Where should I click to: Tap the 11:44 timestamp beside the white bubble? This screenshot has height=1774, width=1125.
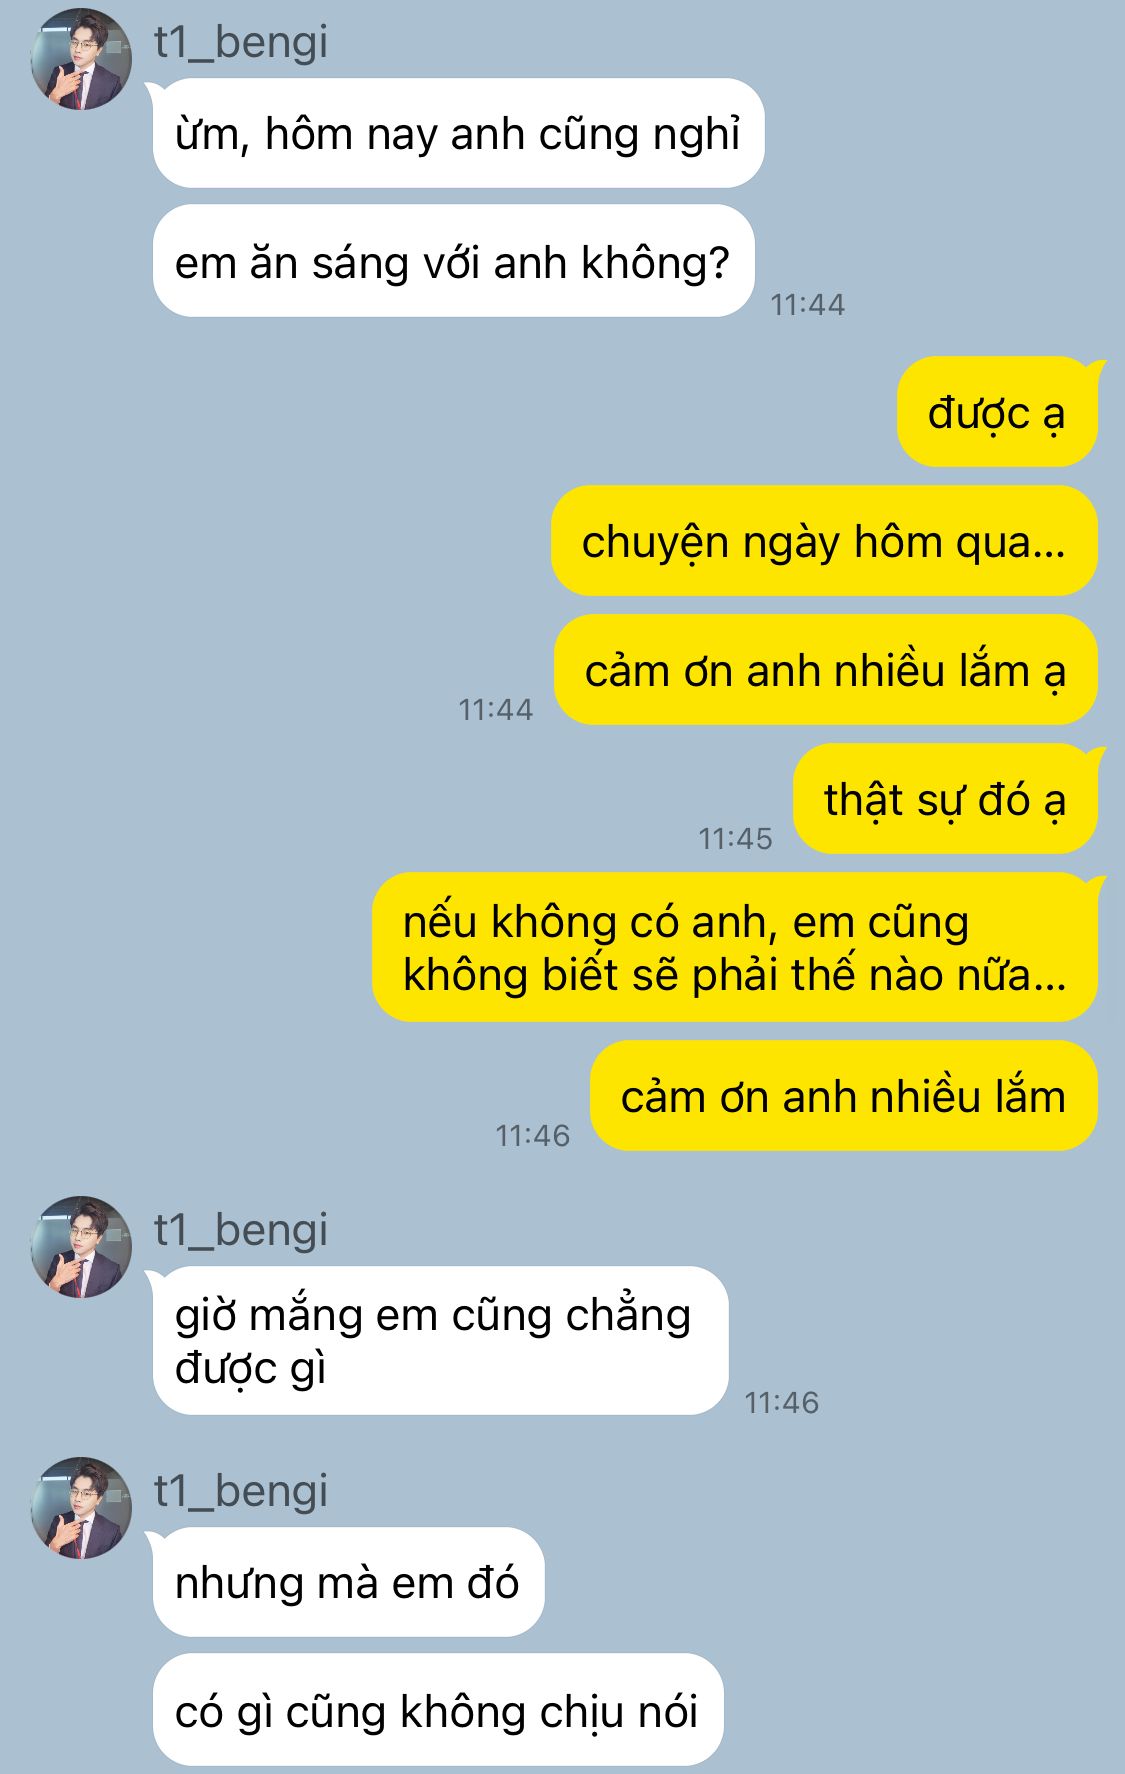[x=808, y=304]
